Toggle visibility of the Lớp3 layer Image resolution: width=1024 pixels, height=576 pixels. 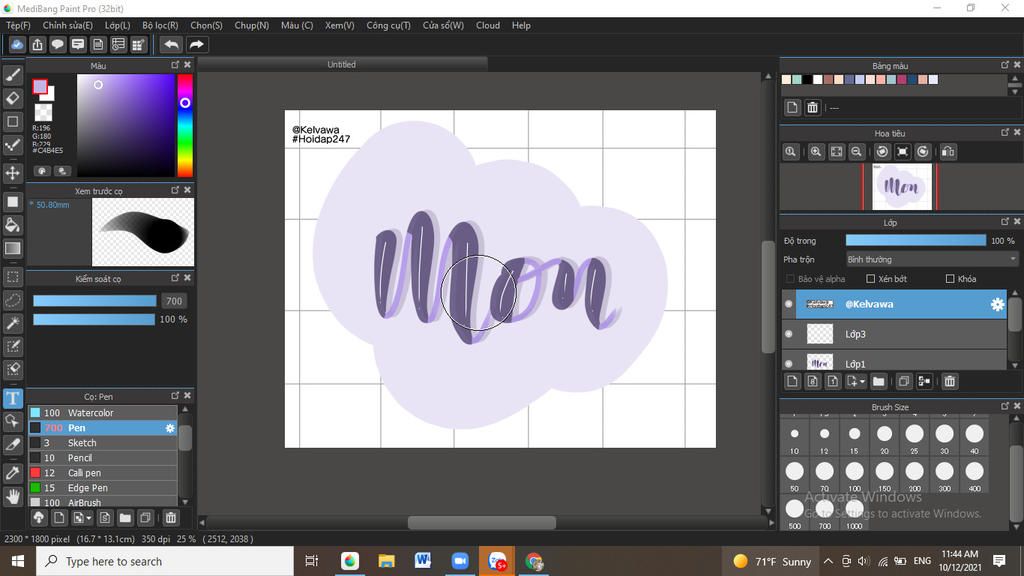[789, 334]
